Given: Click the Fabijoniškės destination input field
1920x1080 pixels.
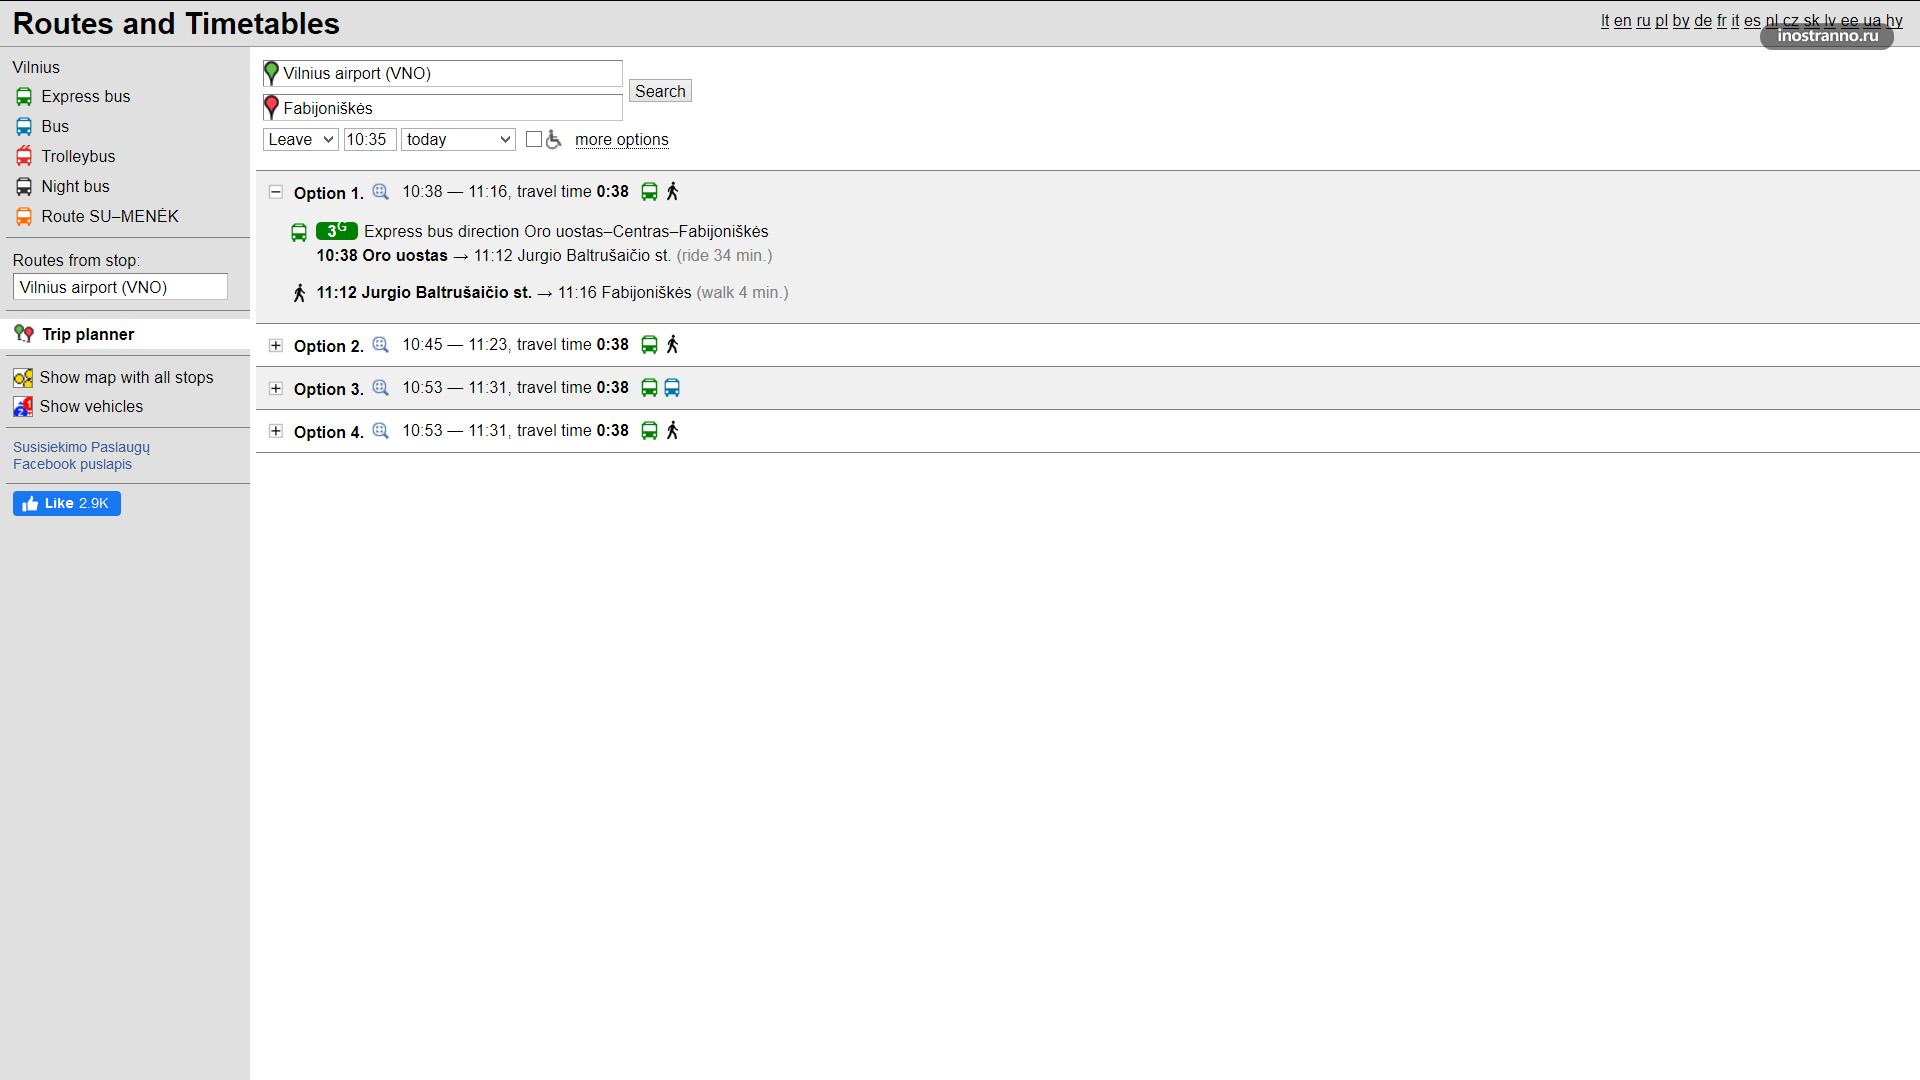Looking at the screenshot, I should (x=450, y=108).
